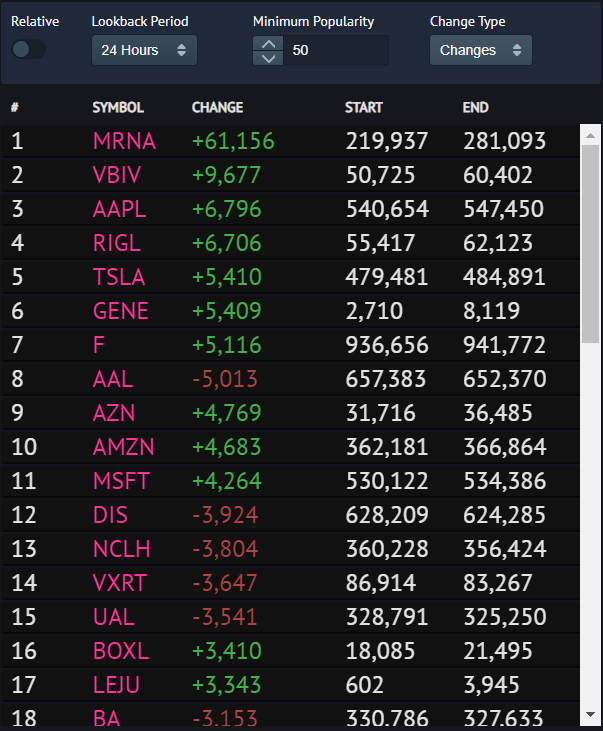This screenshot has height=731, width=603.
Task: Open the F symbol link
Action: 98,345
